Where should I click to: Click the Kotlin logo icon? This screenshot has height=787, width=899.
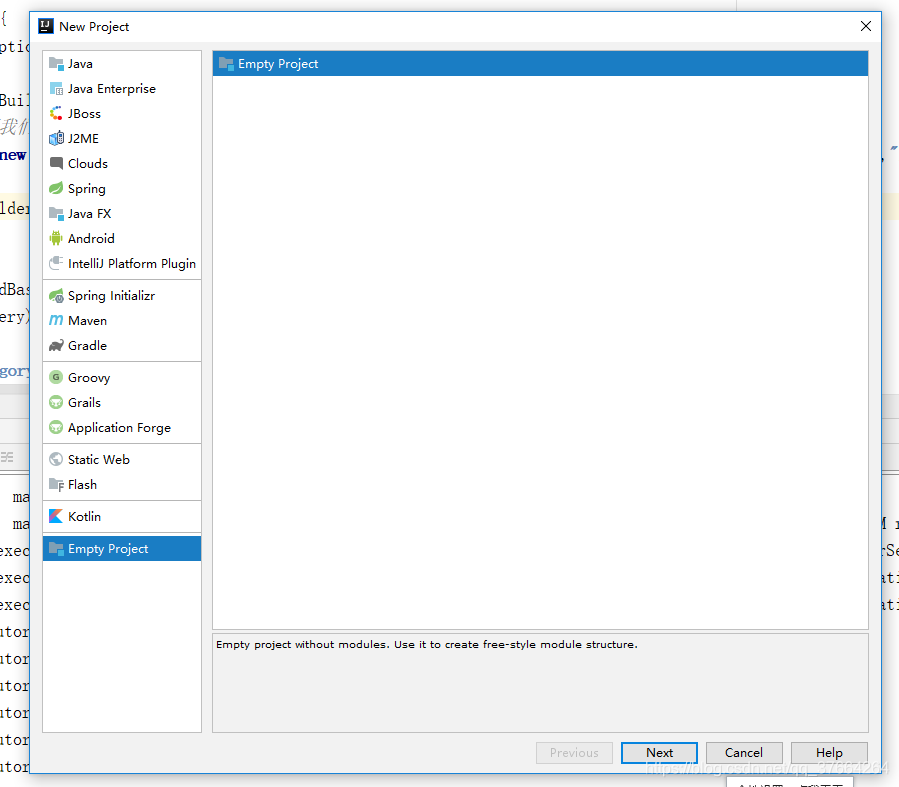(56, 516)
